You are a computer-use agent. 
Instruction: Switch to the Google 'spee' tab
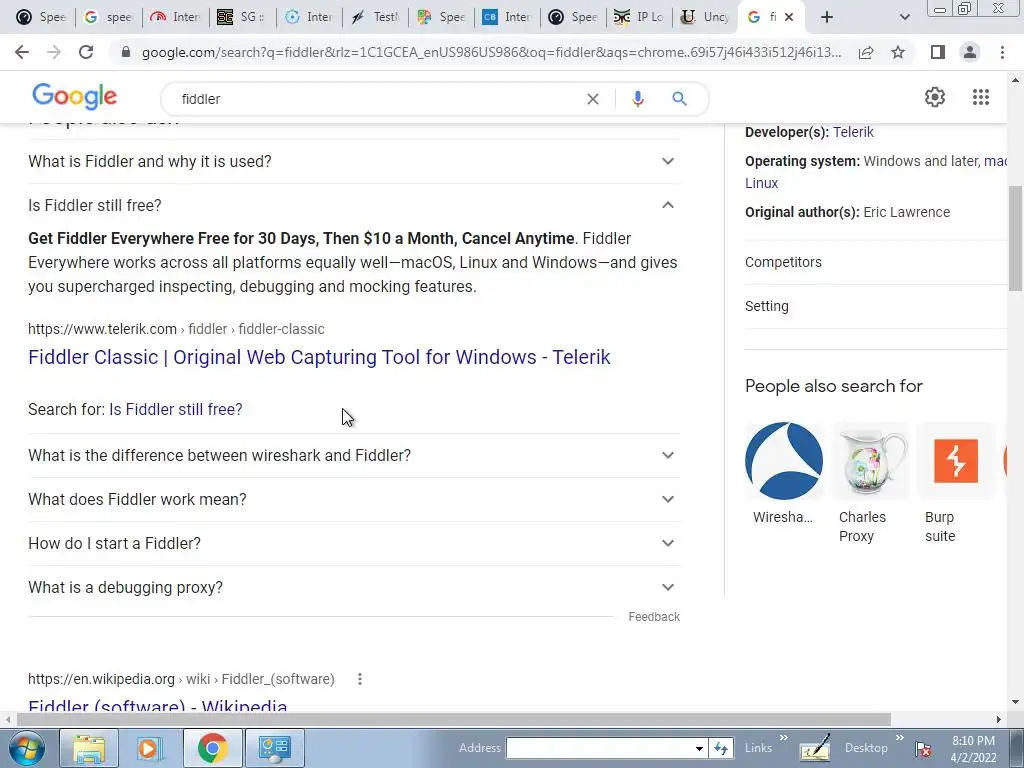pos(108,17)
